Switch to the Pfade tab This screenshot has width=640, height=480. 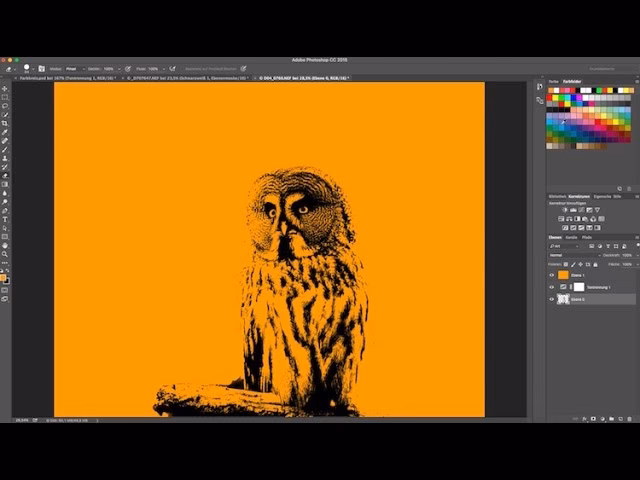[x=587, y=237]
